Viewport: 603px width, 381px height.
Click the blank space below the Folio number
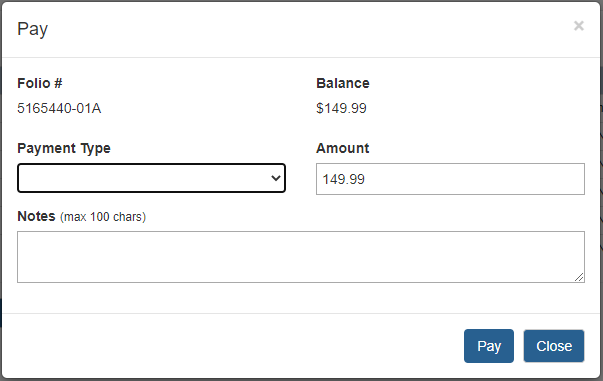pos(154,129)
